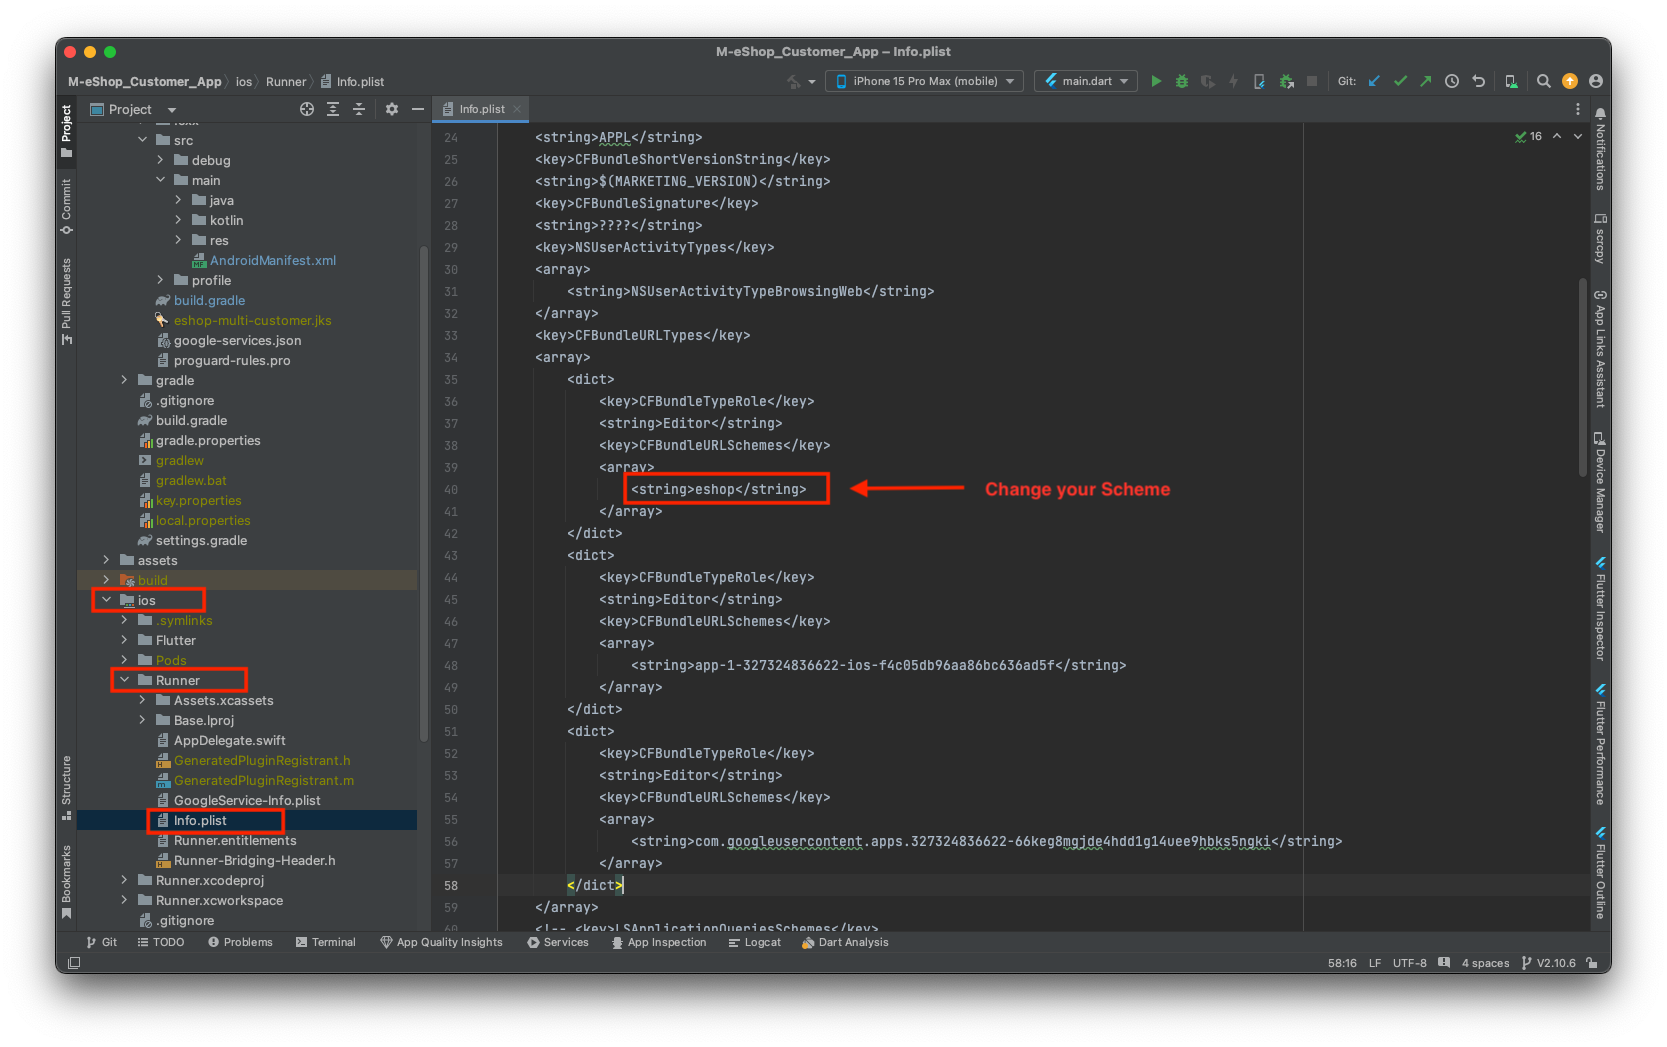Toggle Project side panel button
Viewport: 1667px width, 1047px height.
coord(66,131)
